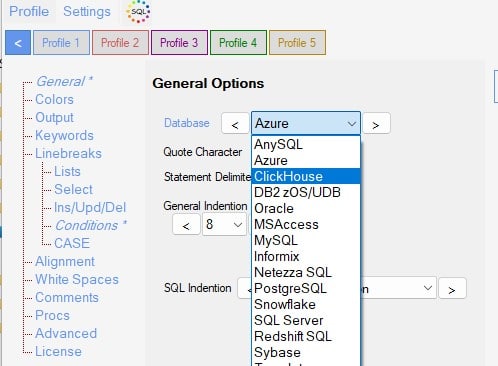Click the Database label link
Image resolution: width=498 pixels, height=366 pixels.
point(187,123)
